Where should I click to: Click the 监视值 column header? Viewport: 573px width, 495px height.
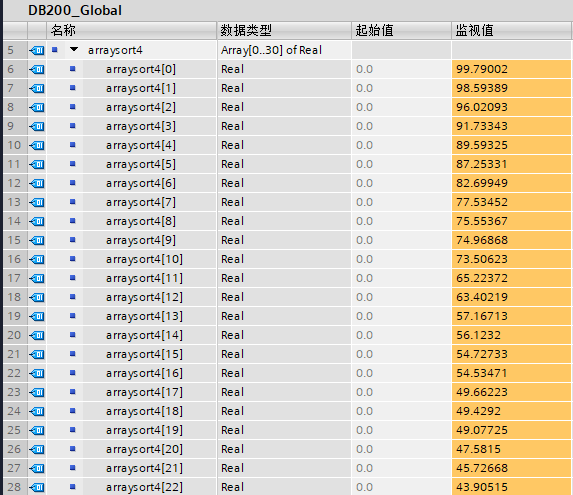(x=511, y=30)
